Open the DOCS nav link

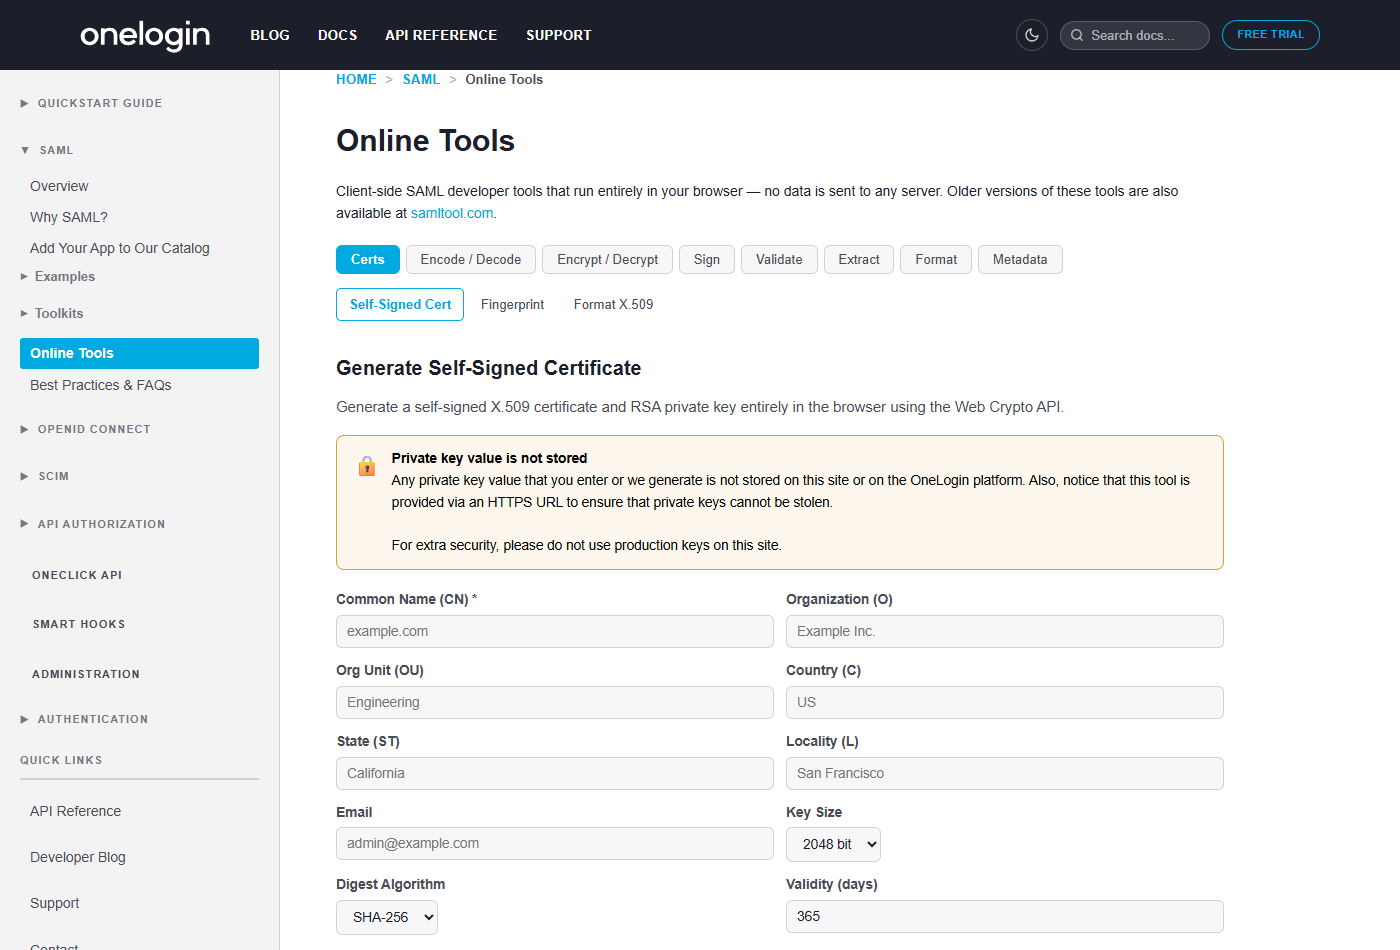[338, 35]
